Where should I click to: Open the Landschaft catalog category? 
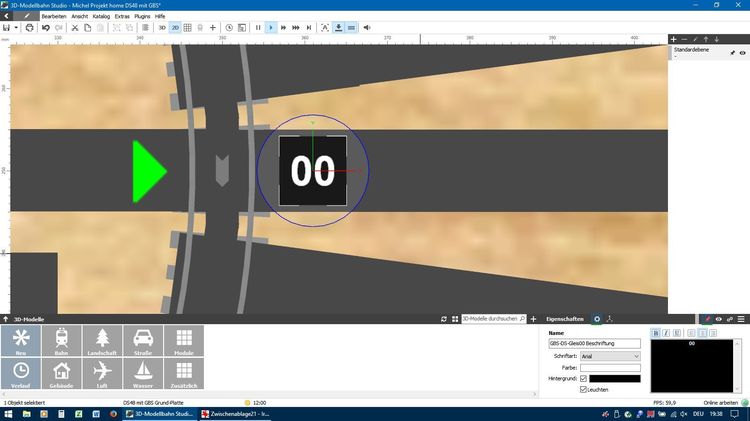[102, 341]
